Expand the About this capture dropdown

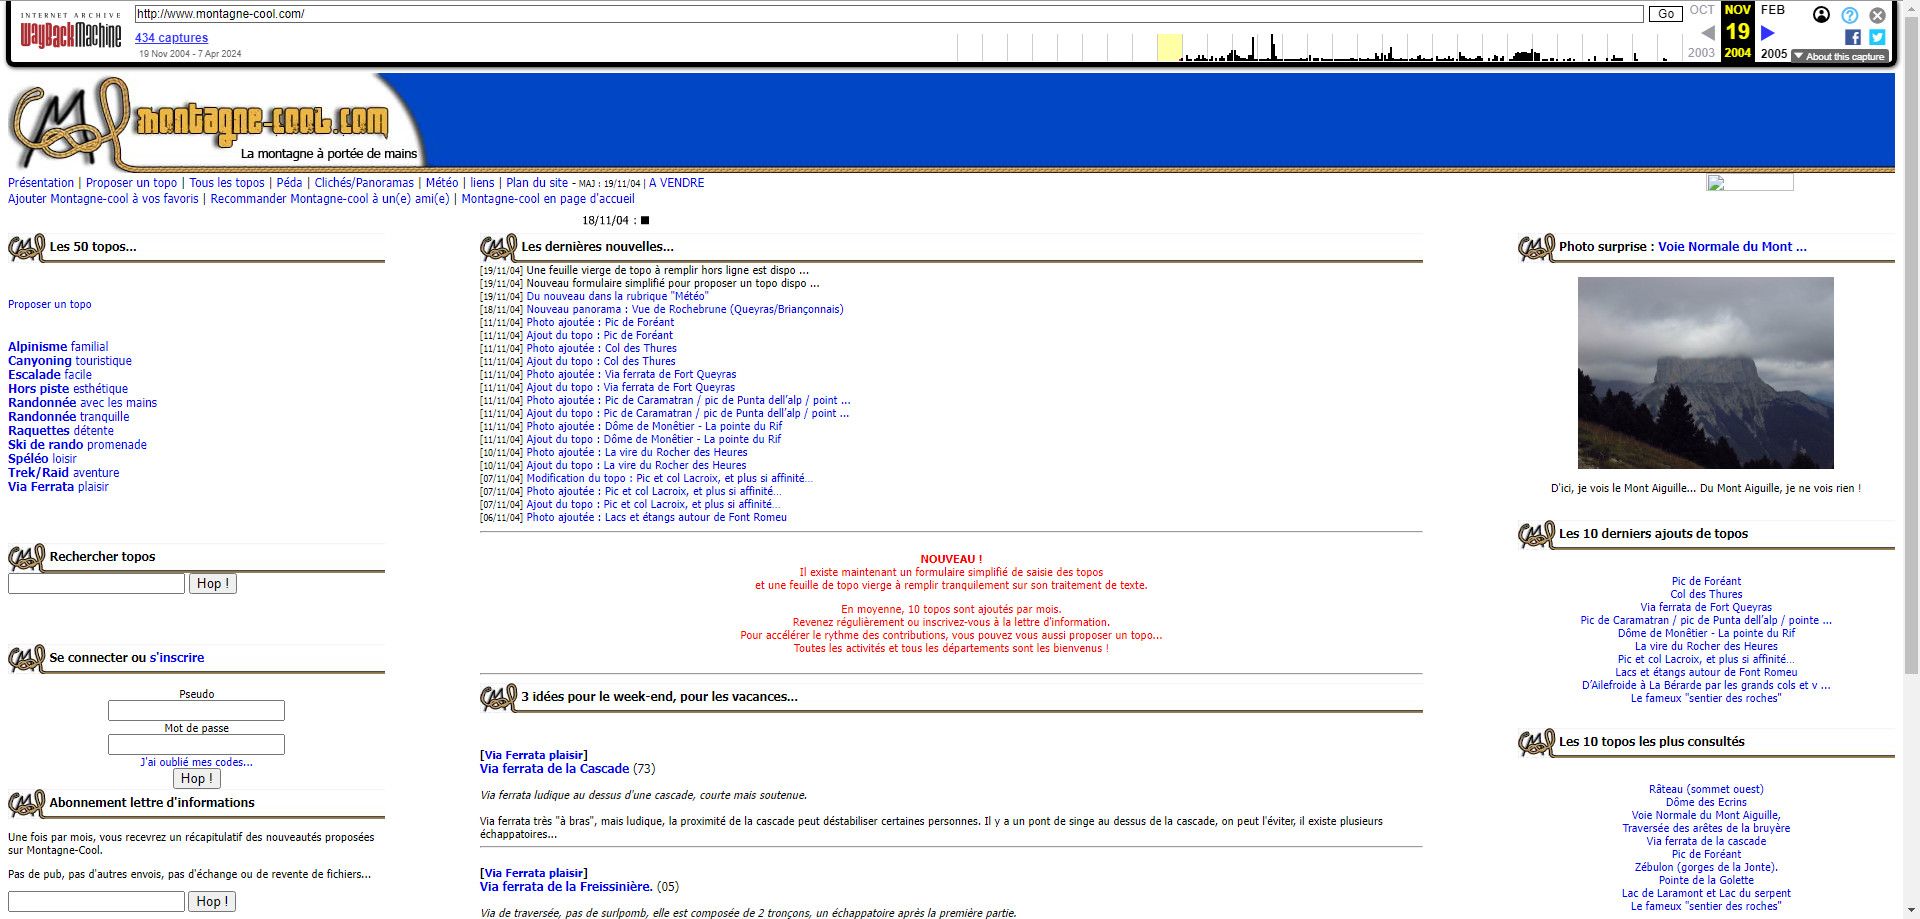[1839, 56]
